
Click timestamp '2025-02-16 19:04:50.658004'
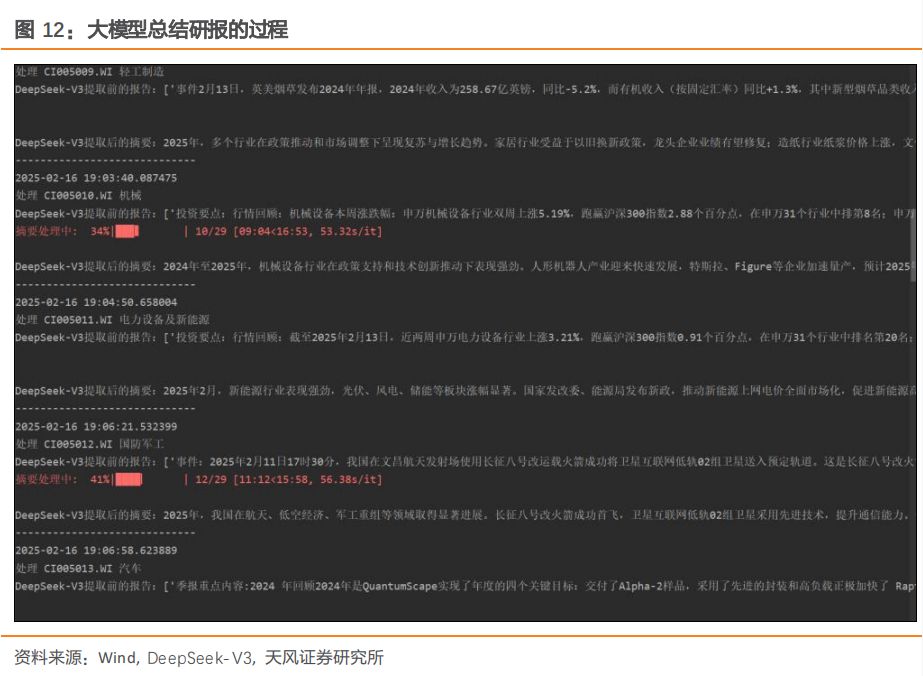96,301
